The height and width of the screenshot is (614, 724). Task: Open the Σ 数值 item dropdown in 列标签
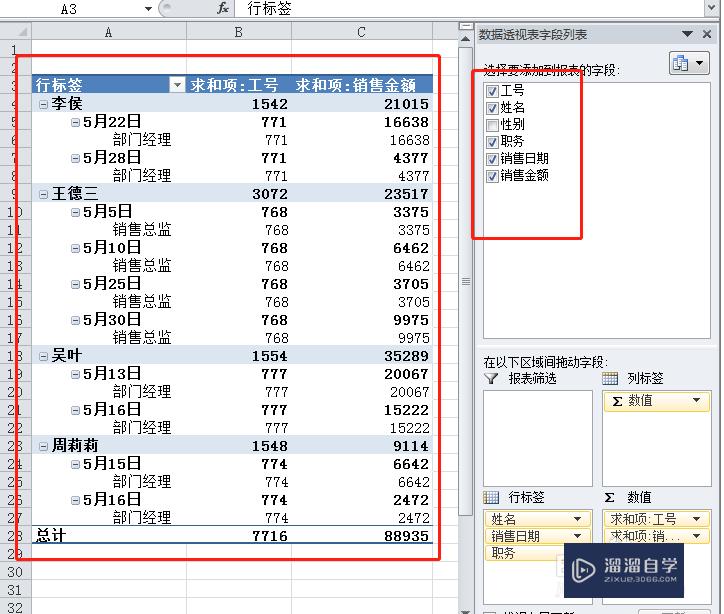(x=697, y=400)
